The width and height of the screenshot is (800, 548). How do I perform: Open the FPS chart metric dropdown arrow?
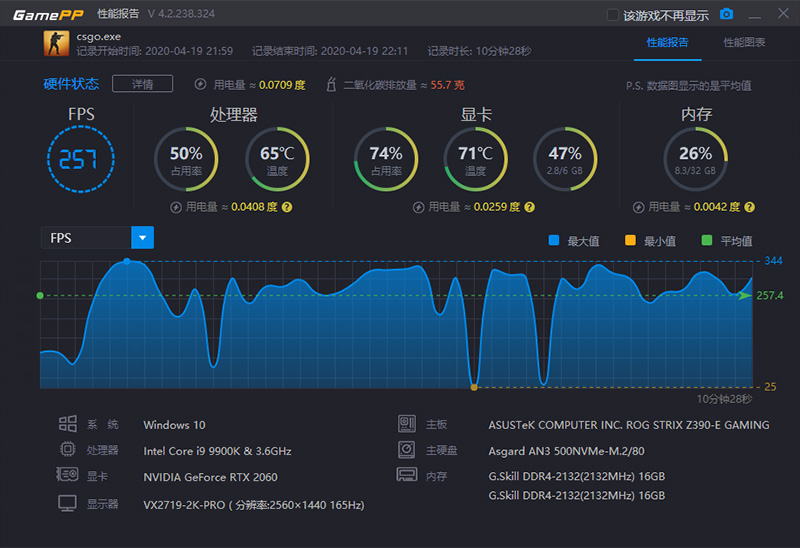[x=142, y=238]
